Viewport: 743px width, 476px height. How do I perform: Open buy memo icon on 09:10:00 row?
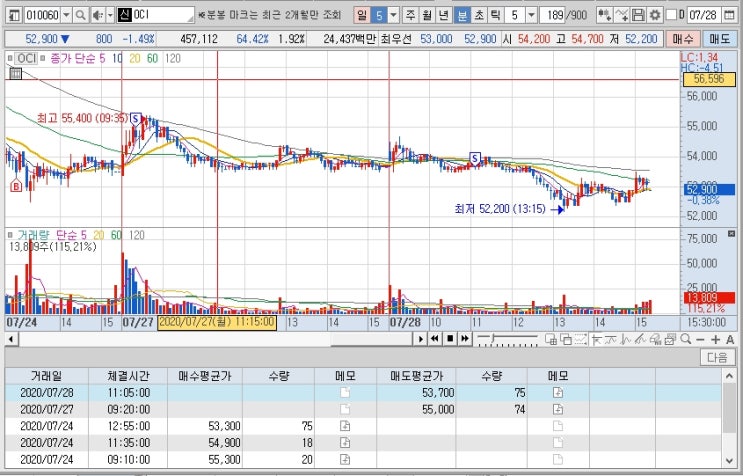345,459
